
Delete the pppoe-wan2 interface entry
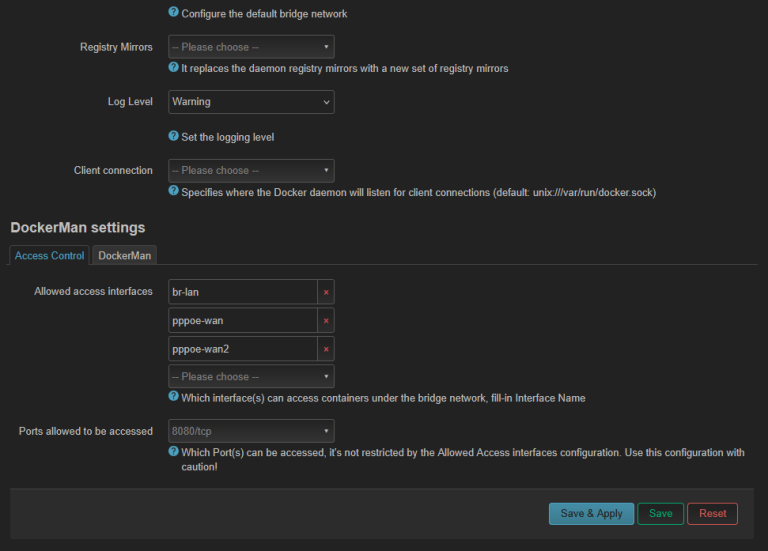point(325,349)
